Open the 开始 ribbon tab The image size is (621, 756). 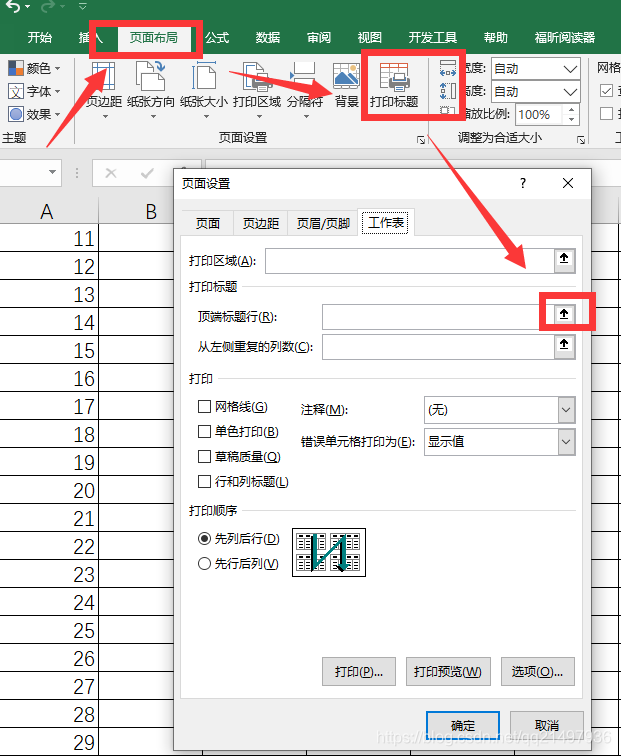[x=40, y=38]
